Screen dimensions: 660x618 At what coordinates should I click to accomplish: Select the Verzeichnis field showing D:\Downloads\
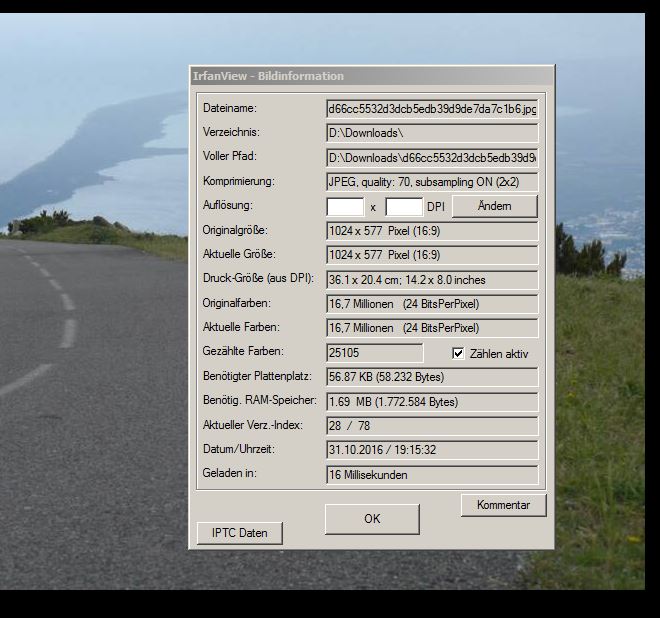[x=432, y=133]
